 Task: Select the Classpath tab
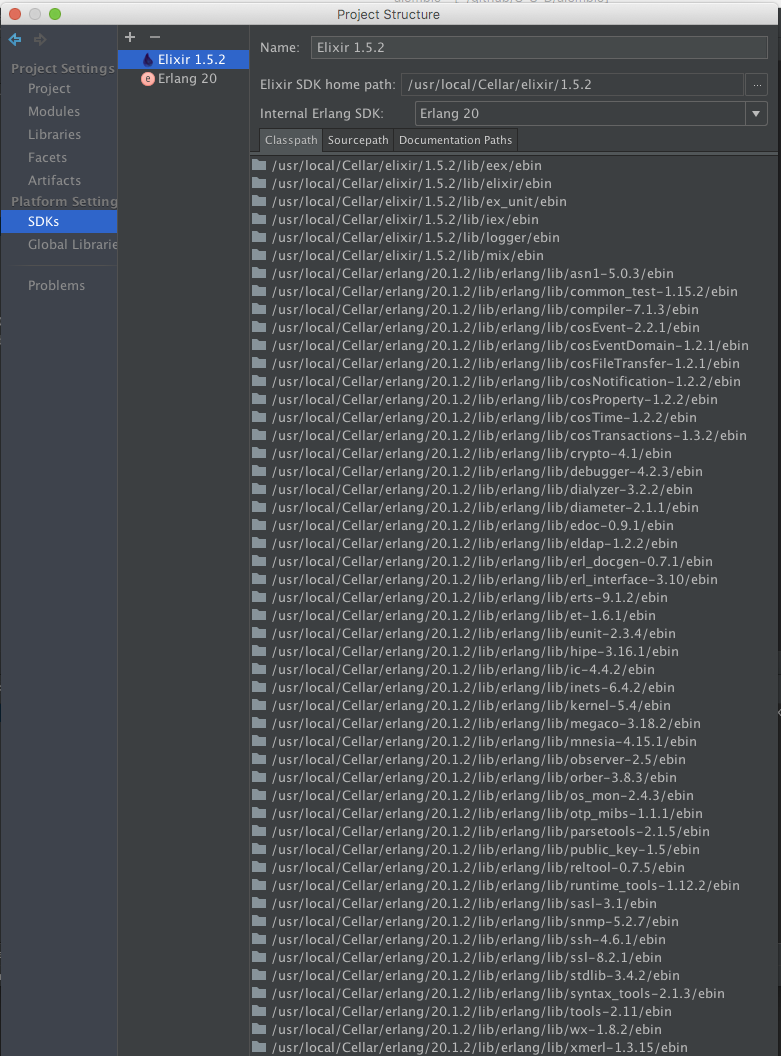click(x=291, y=140)
